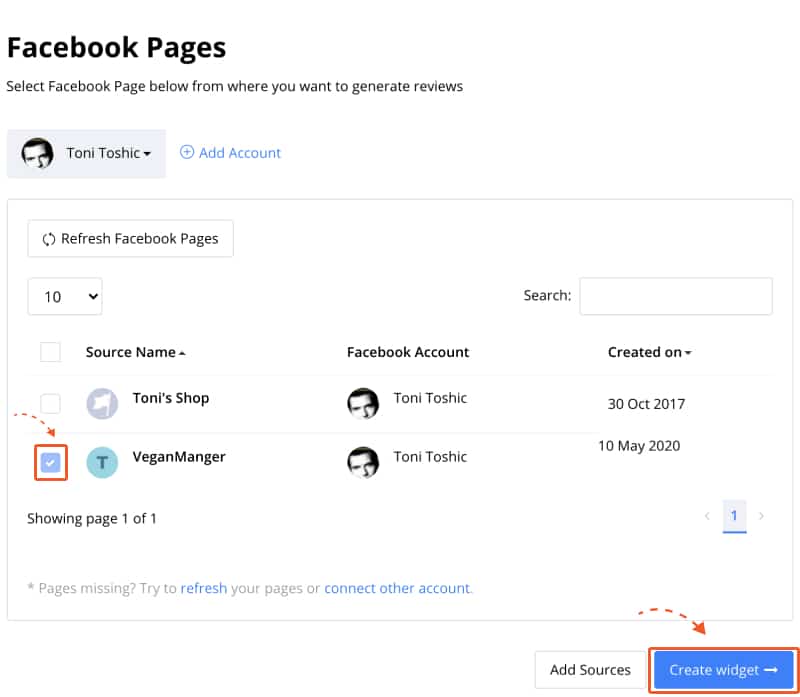800x697 pixels.
Task: Click the Add Sources button
Action: pos(590,670)
